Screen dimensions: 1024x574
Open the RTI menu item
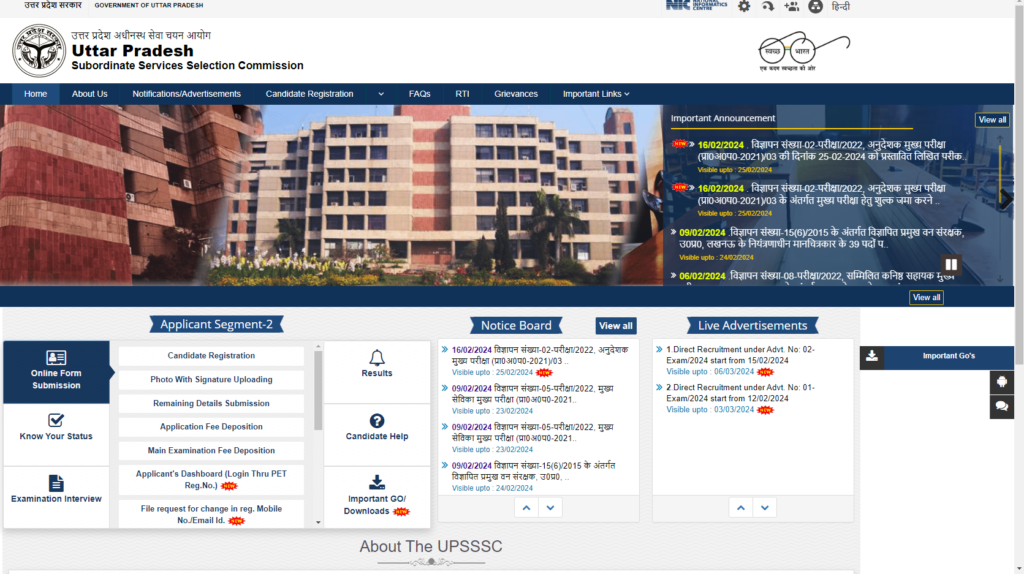[x=462, y=94]
